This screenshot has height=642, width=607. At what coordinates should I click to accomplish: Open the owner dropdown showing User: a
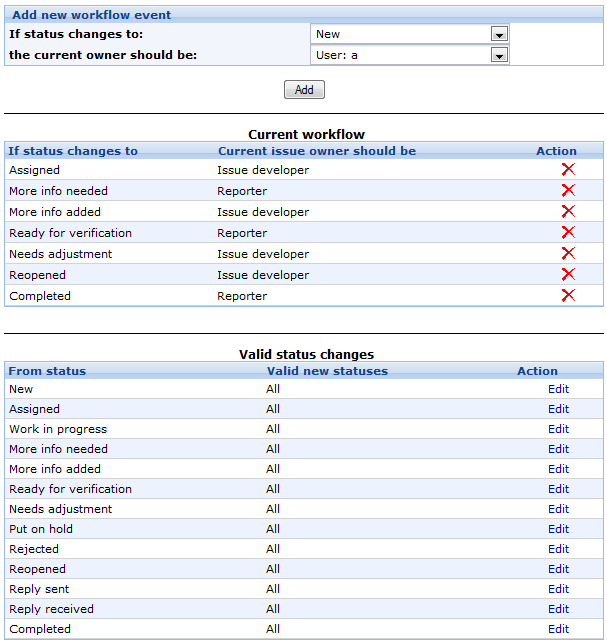[410, 55]
